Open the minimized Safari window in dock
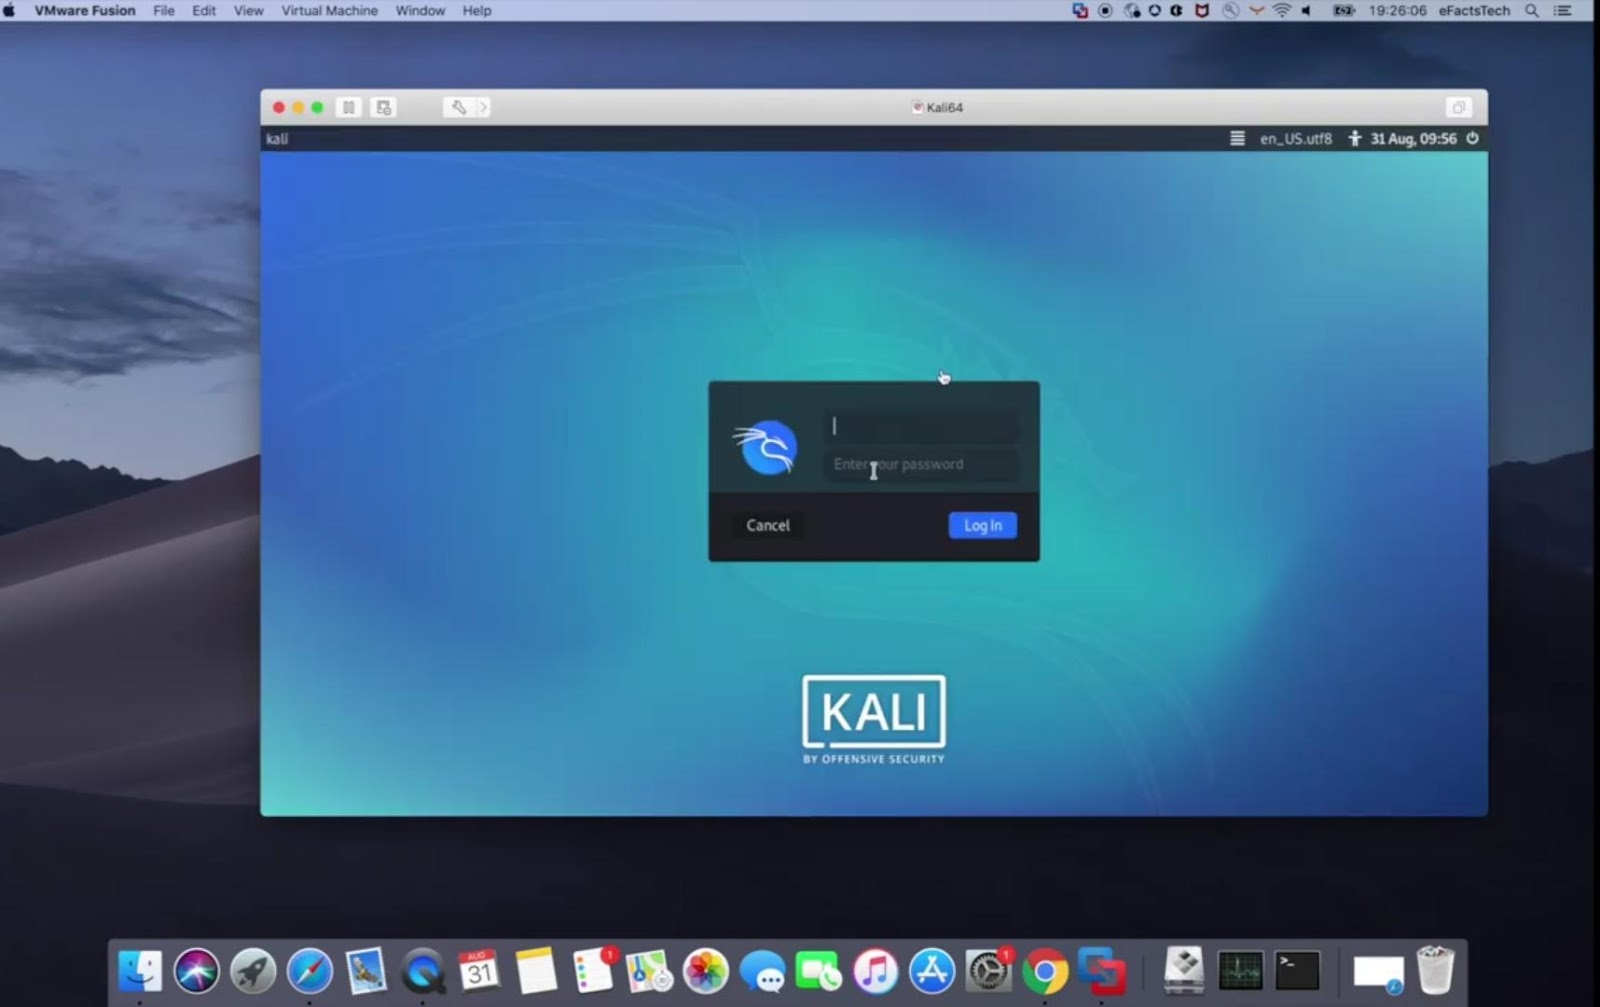 [1379, 972]
